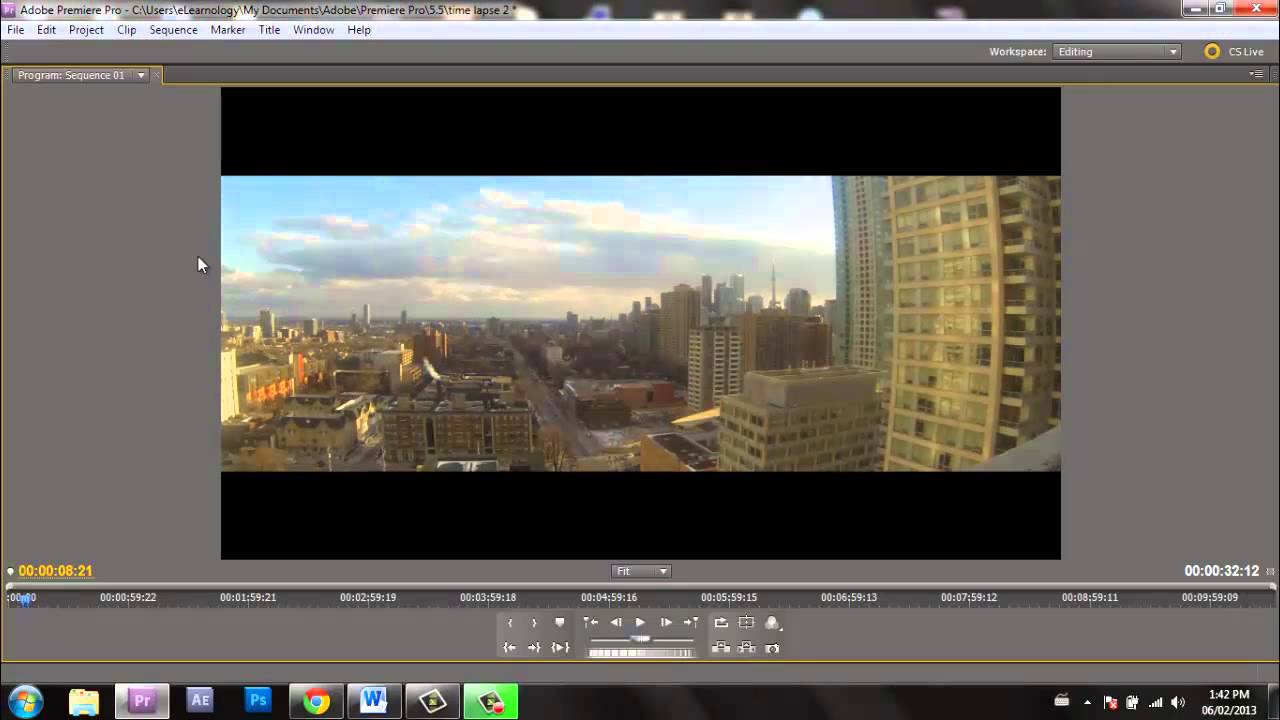This screenshot has width=1280, height=720.
Task: Open the Fit zoom level dropdown
Action: point(641,571)
